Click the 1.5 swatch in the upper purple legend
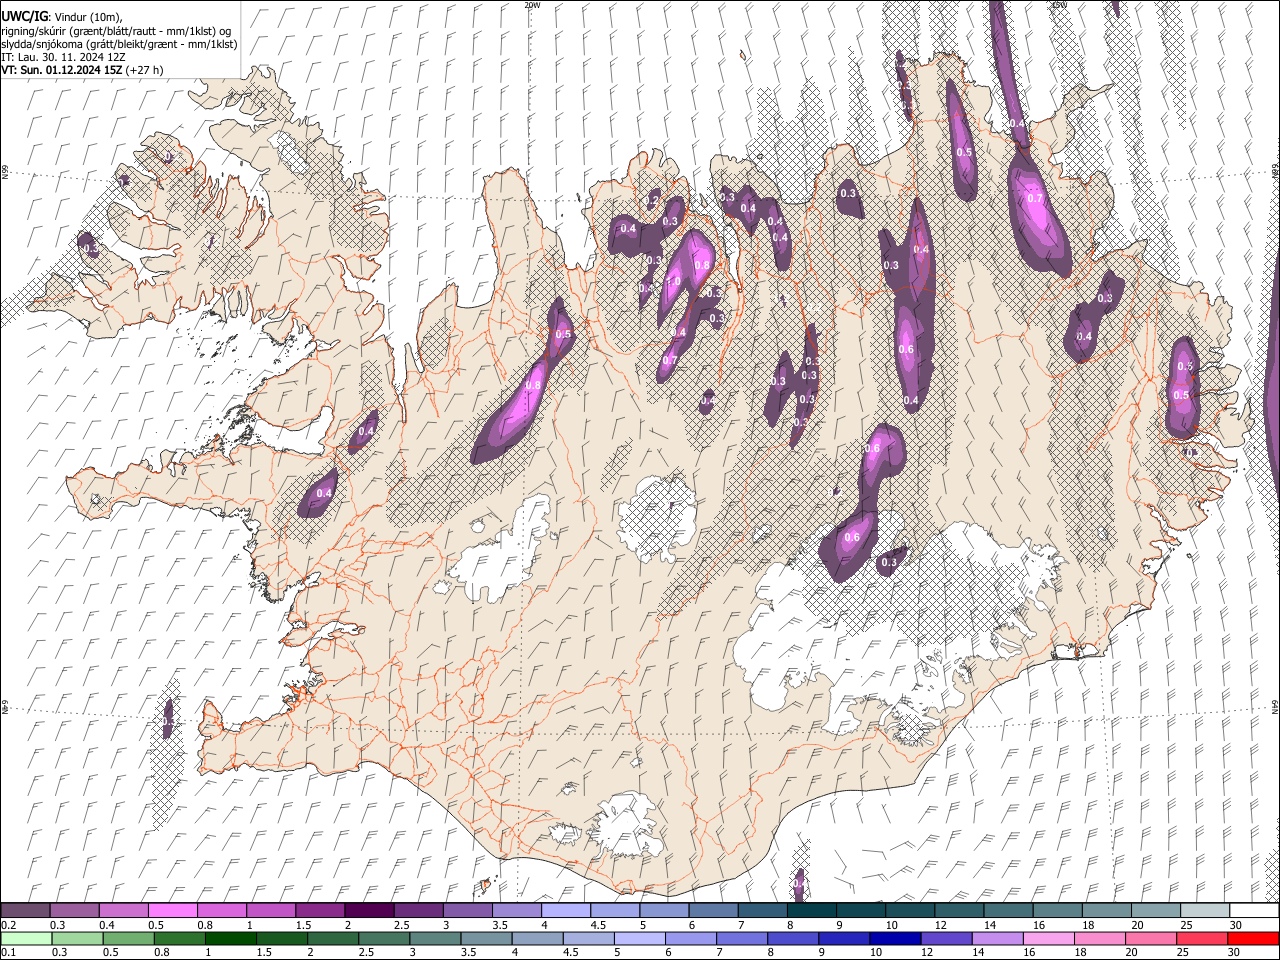 (320, 911)
